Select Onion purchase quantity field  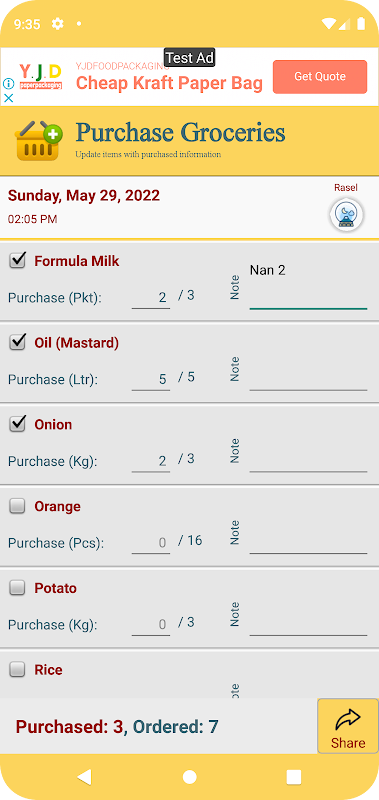click(151, 460)
